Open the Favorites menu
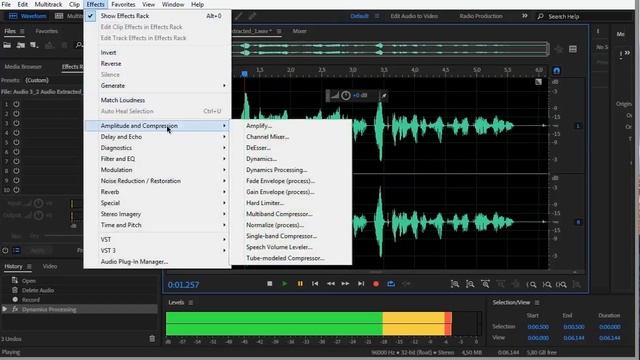Screen dimensions: 640x360 coord(123,4)
